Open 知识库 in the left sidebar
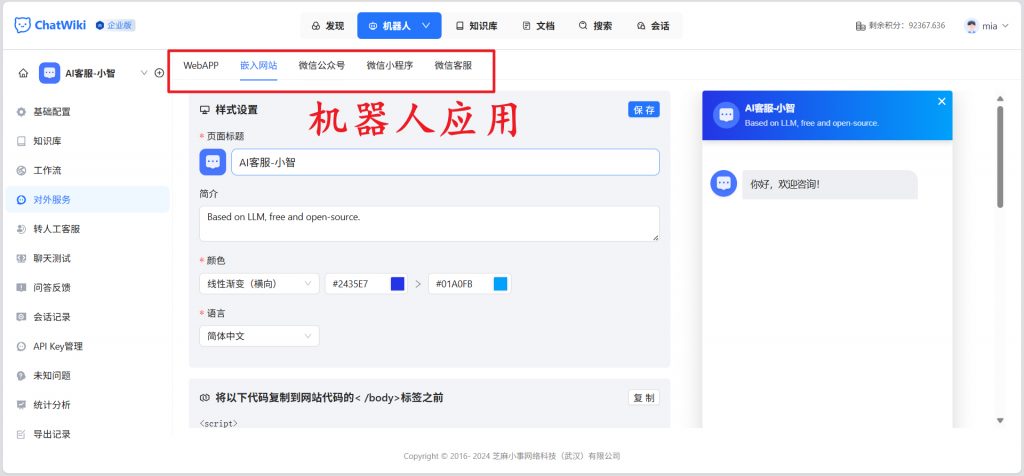Viewport: 1024px width, 476px height. coord(47,141)
